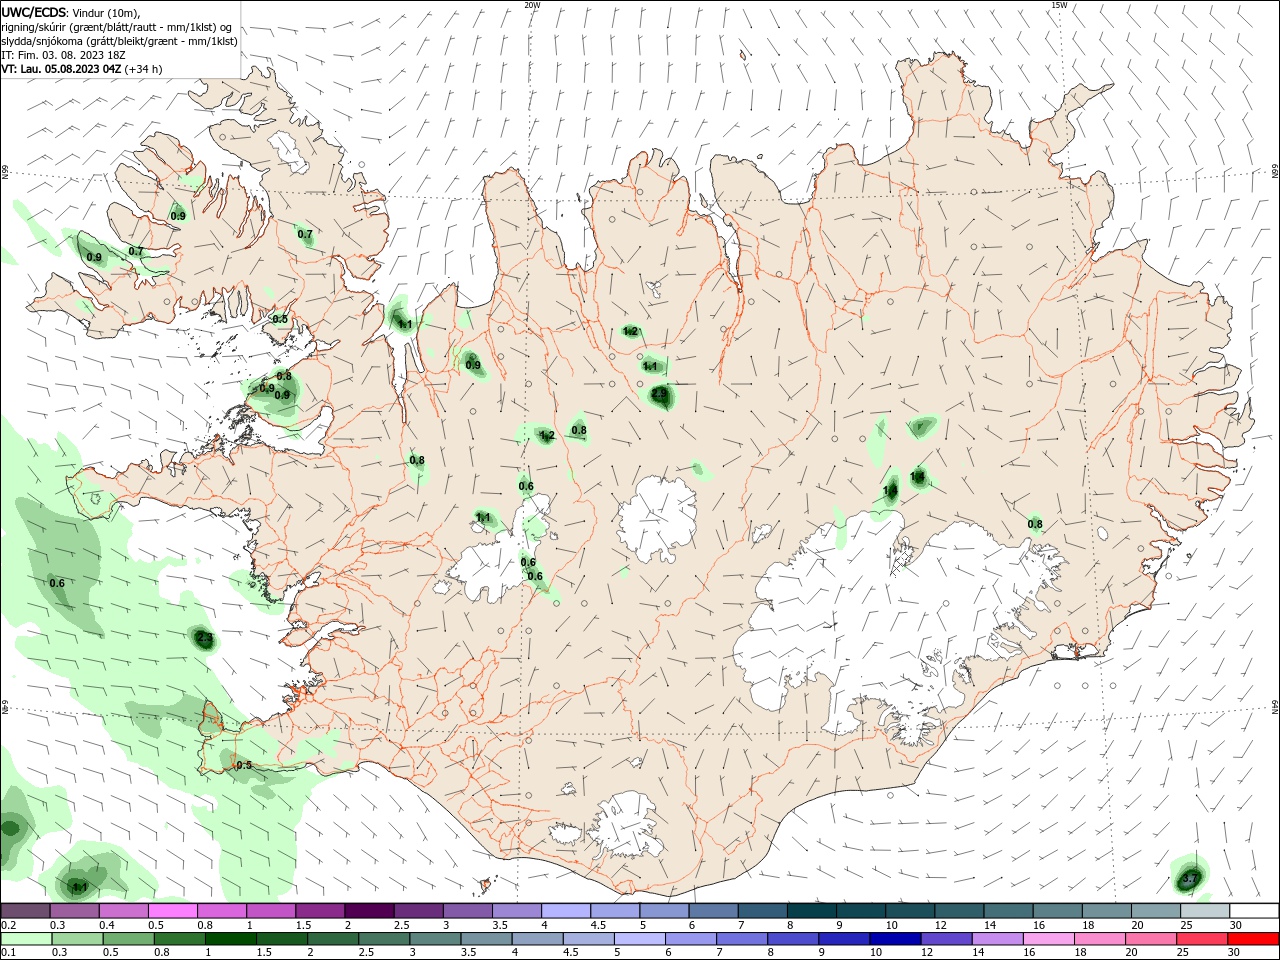Click the 'IT: Fim. 03. 08. 2023 18Z' line
This screenshot has width=1280, height=960.
point(61,55)
